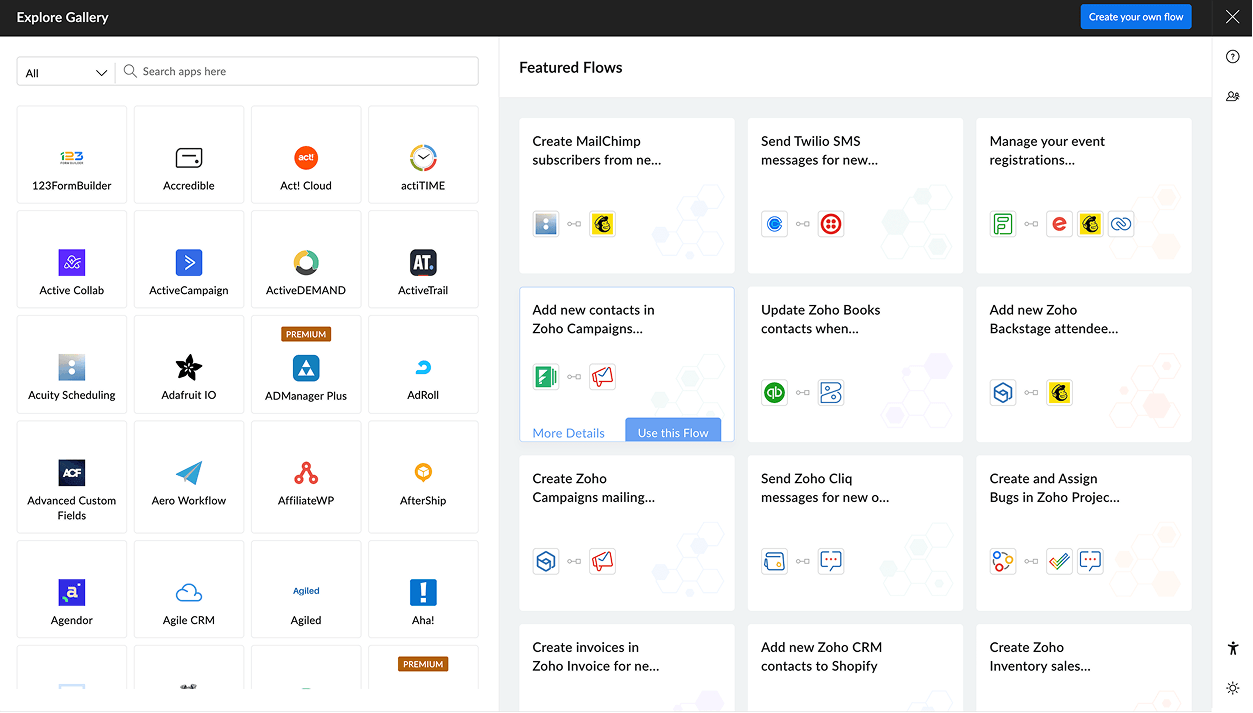Open the Advanced Custom Fields app
Viewport: 1253px width, 713px height.
point(72,477)
